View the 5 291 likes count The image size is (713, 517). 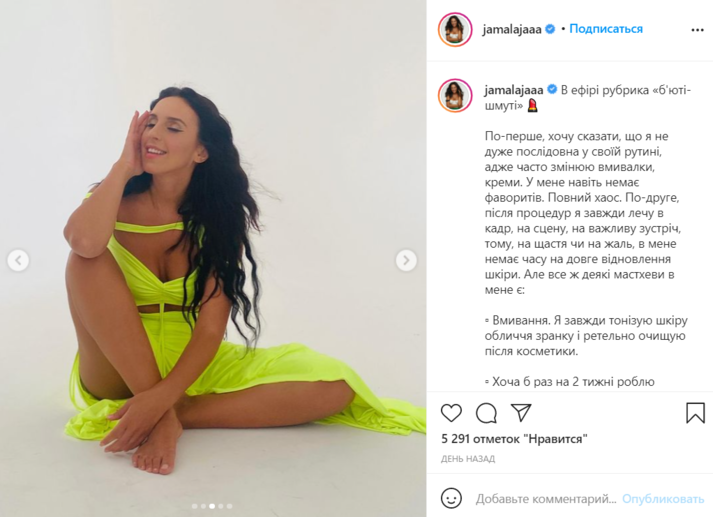coord(514,439)
